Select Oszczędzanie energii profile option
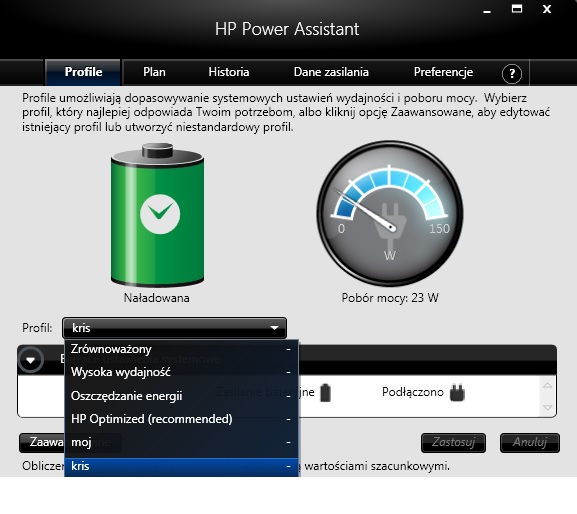The image size is (577, 514). [181, 396]
